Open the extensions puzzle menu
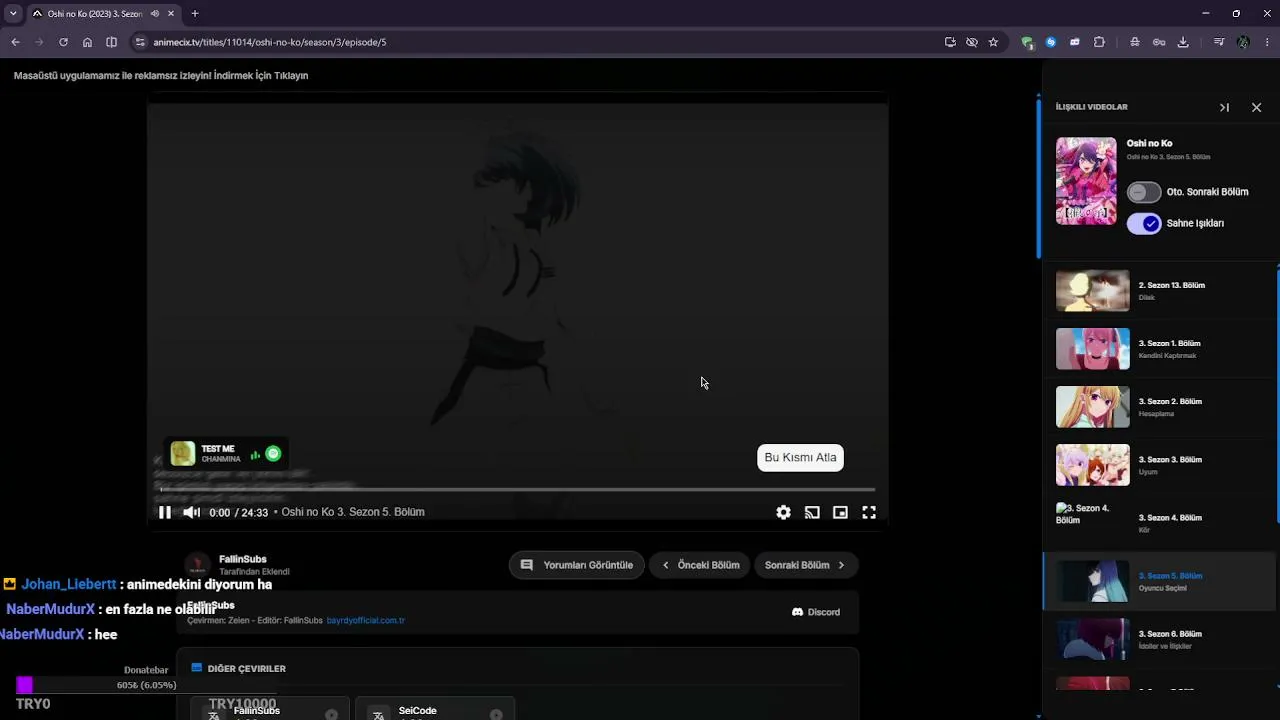This screenshot has height=720, width=1280. 1099,42
